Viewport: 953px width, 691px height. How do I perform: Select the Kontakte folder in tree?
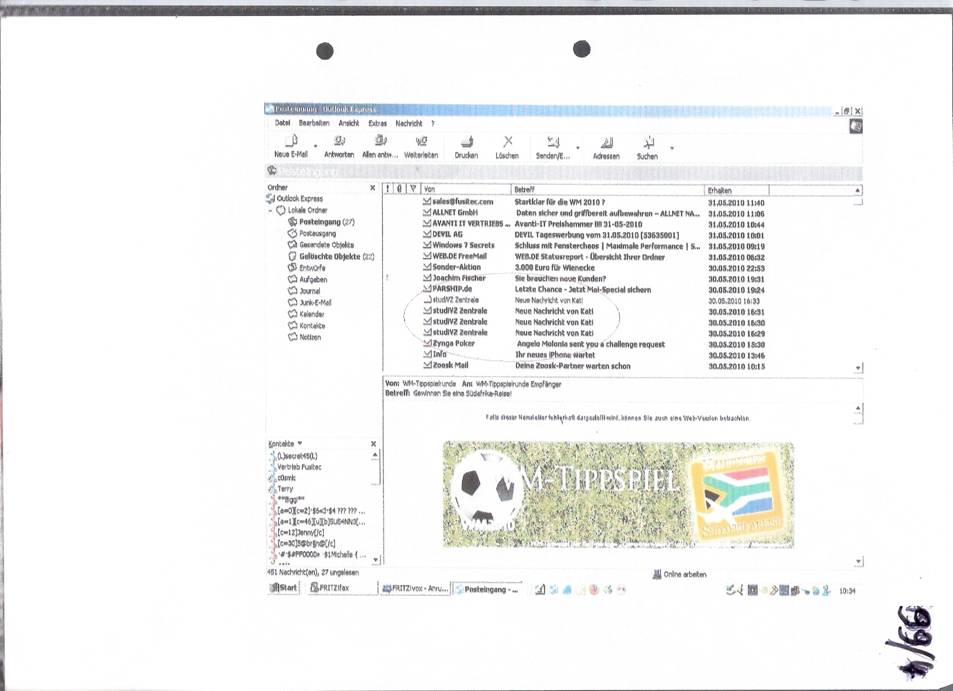coord(306,326)
